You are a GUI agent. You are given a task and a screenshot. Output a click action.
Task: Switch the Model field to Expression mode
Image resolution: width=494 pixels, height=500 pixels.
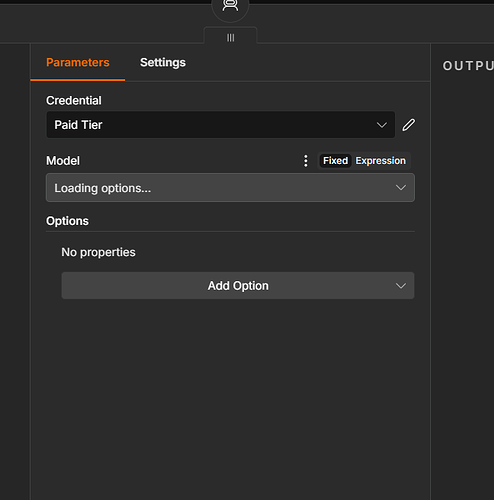[x=380, y=161]
